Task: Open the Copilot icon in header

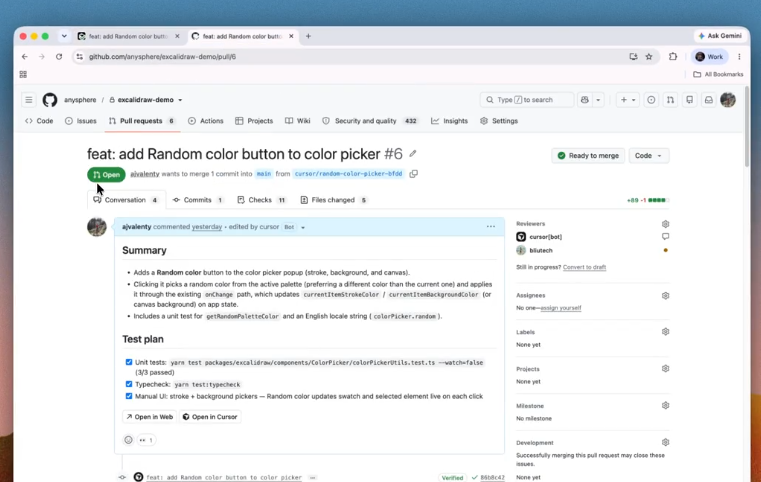Action: [585, 100]
